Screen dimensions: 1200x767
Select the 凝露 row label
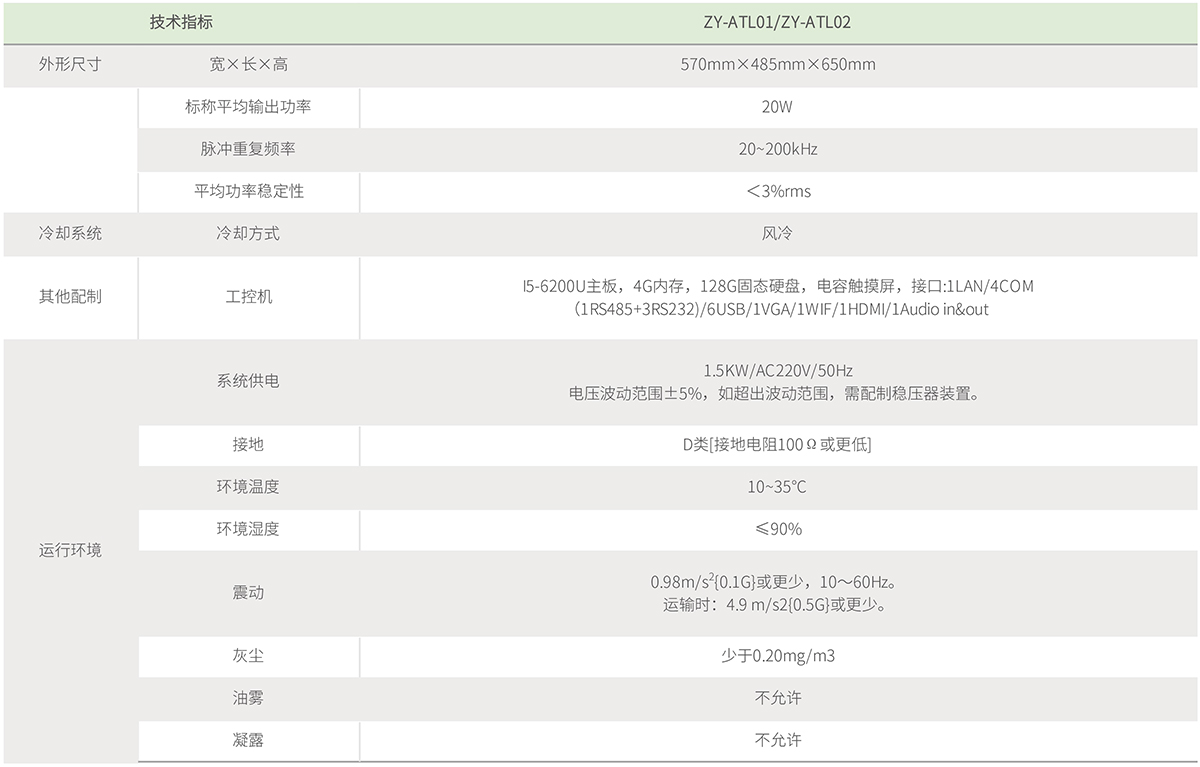(x=248, y=740)
